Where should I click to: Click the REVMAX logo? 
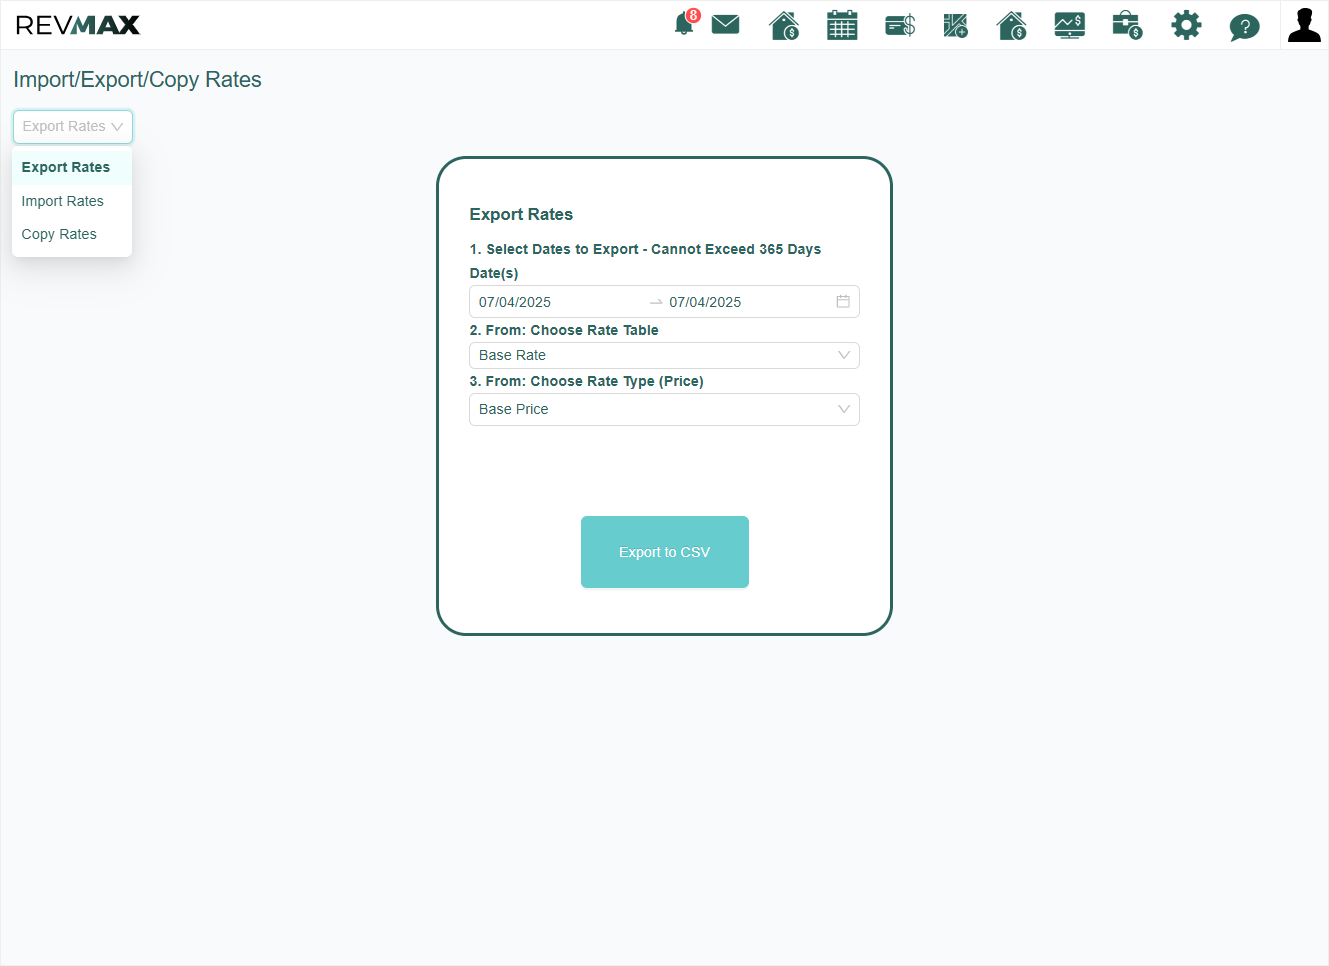[78, 25]
